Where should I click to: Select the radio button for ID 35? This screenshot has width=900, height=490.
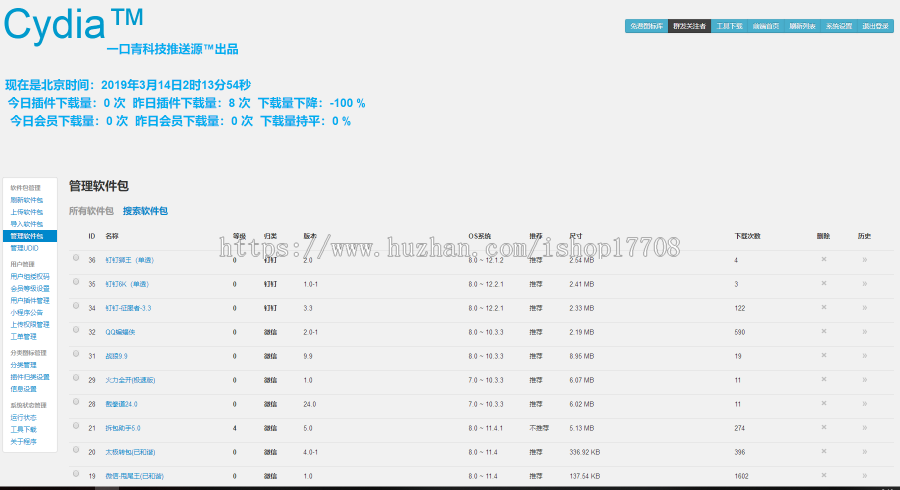coord(76,282)
